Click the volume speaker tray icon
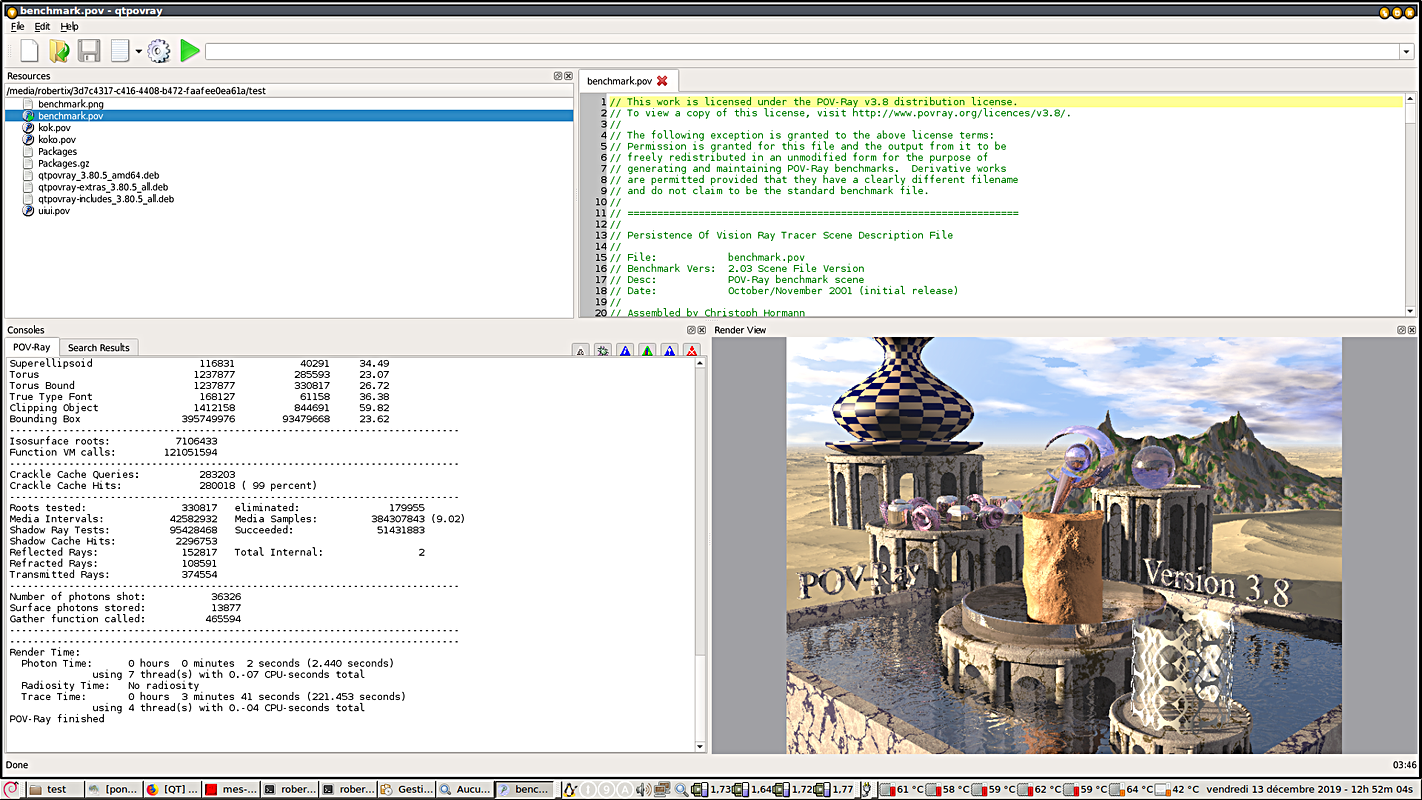Image resolution: width=1422 pixels, height=800 pixels. [643, 790]
